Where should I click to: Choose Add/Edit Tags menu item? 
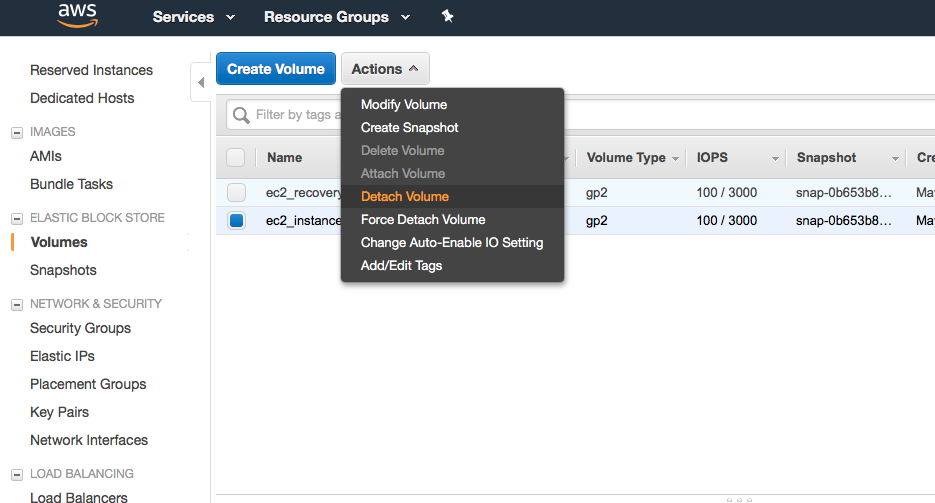click(401, 266)
